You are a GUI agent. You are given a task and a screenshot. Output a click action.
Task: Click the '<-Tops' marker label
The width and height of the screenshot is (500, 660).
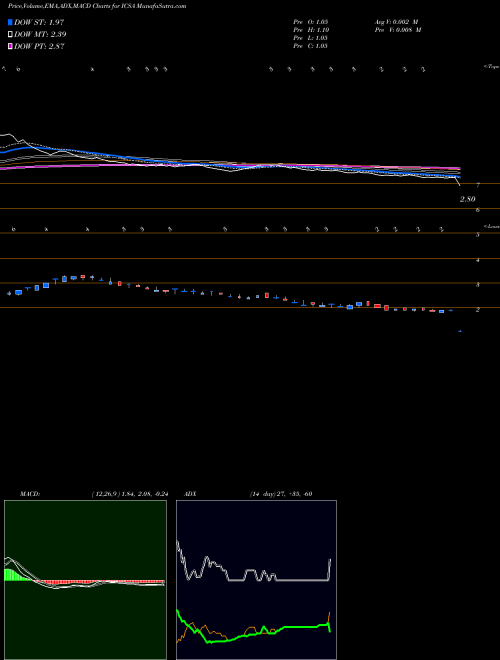click(x=491, y=67)
